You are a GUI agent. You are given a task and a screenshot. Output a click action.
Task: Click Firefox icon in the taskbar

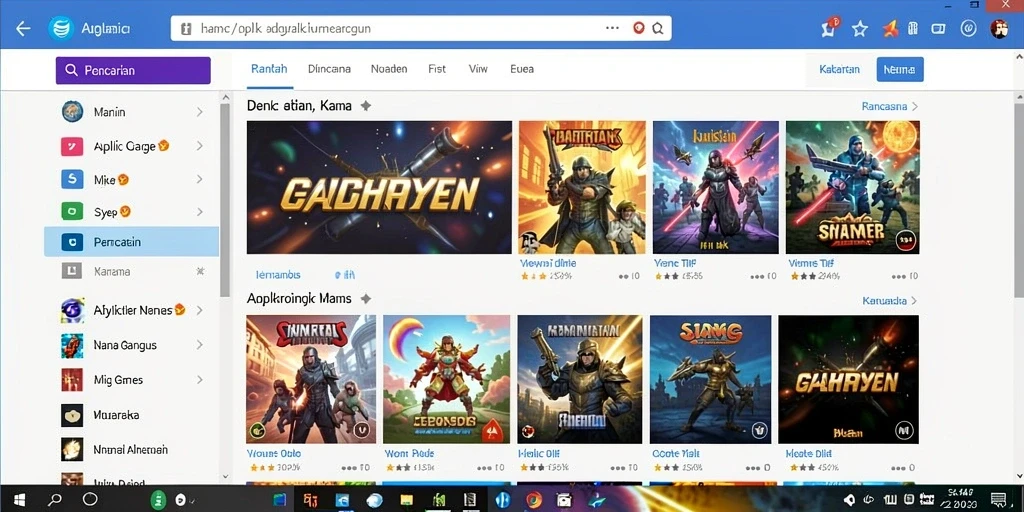pyautogui.click(x=534, y=500)
